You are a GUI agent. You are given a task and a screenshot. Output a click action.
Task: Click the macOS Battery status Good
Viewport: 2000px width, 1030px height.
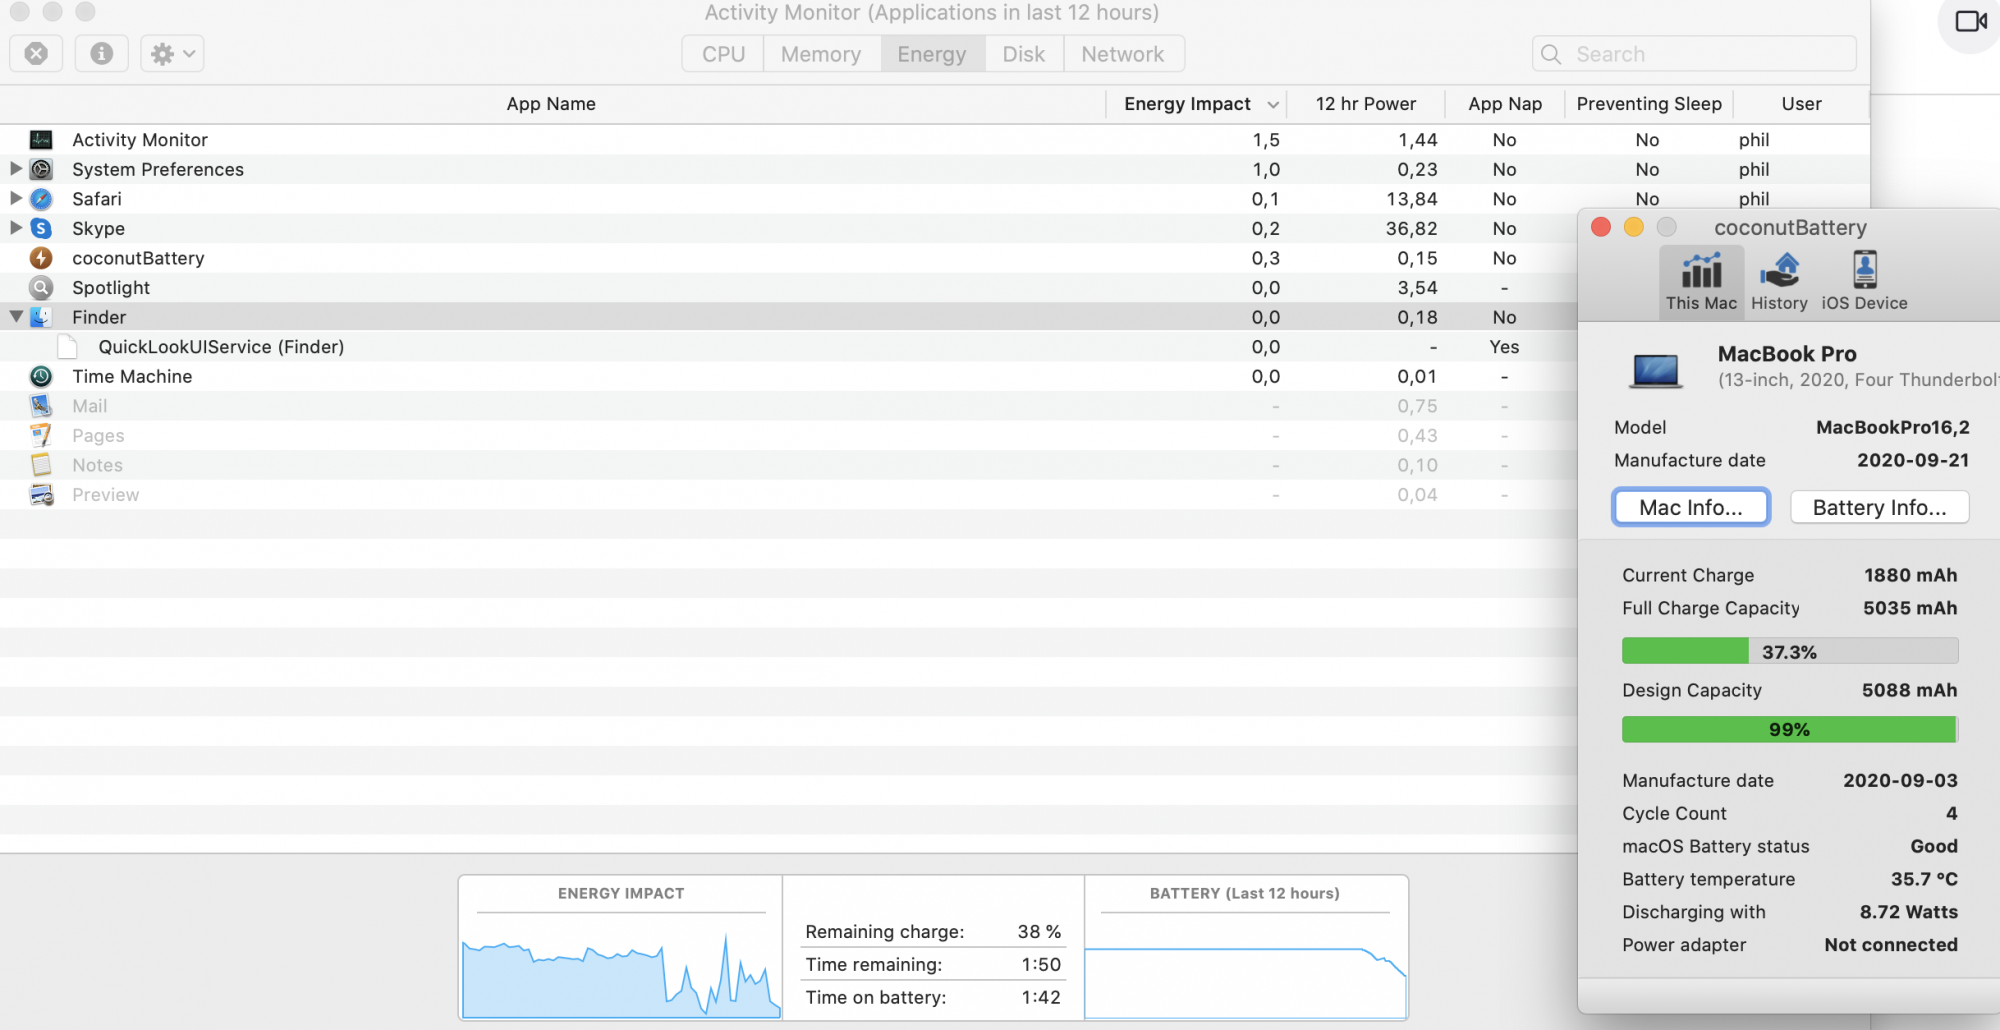pyautogui.click(x=1933, y=846)
